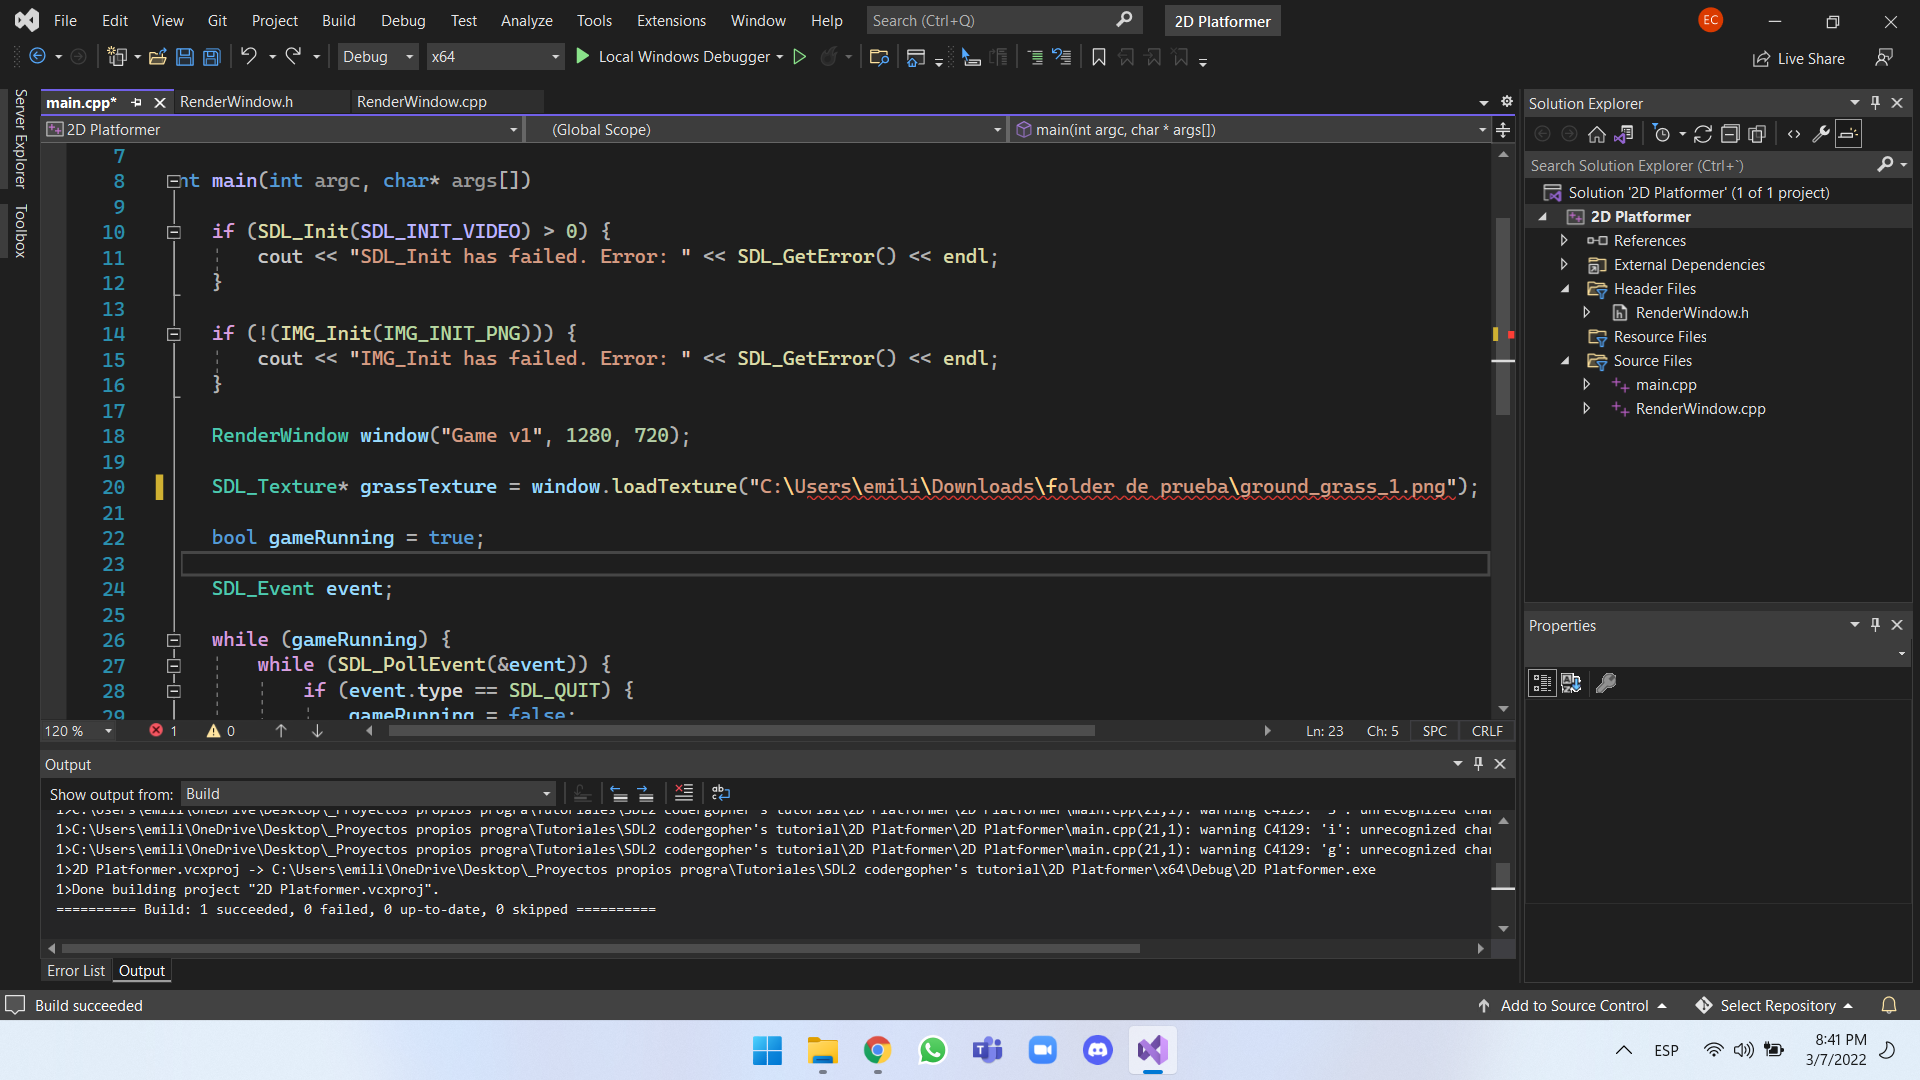Switch to the RenderWindow.cpp tab
The image size is (1920, 1080).
click(421, 102)
